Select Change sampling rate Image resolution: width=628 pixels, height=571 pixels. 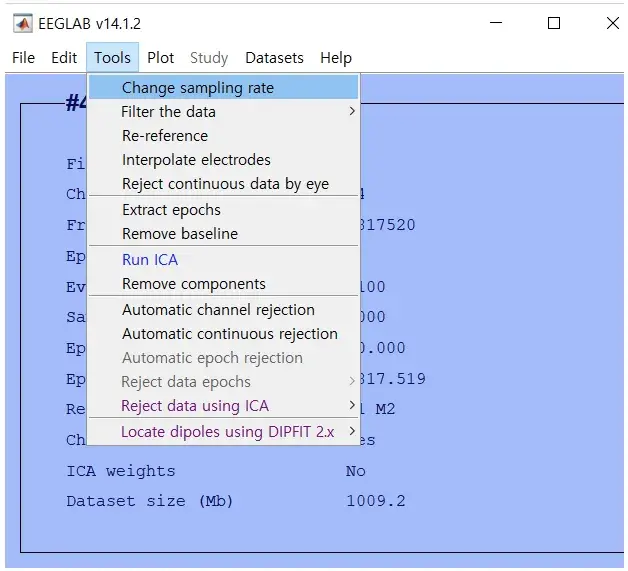[197, 88]
